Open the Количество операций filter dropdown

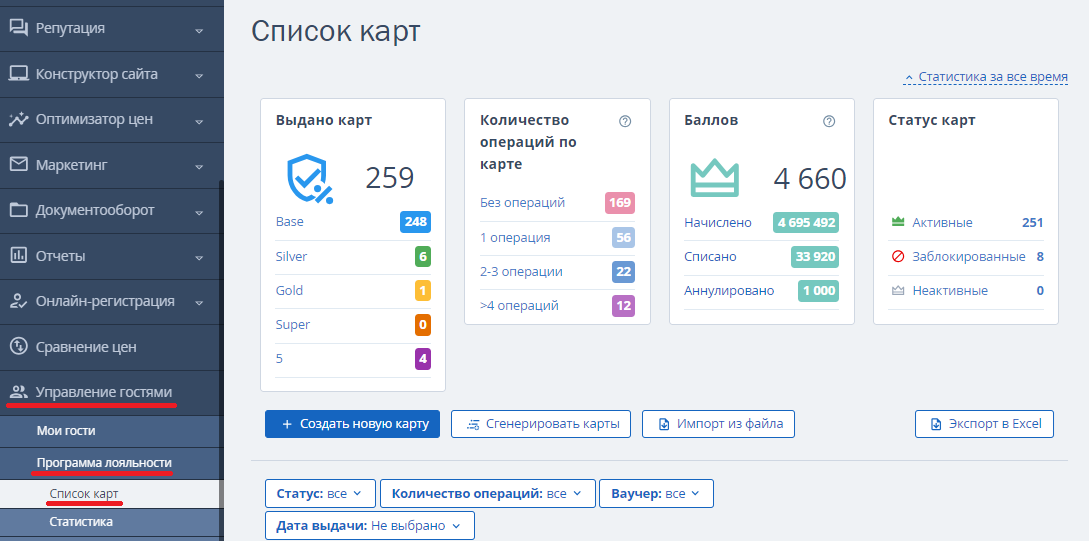tap(488, 493)
